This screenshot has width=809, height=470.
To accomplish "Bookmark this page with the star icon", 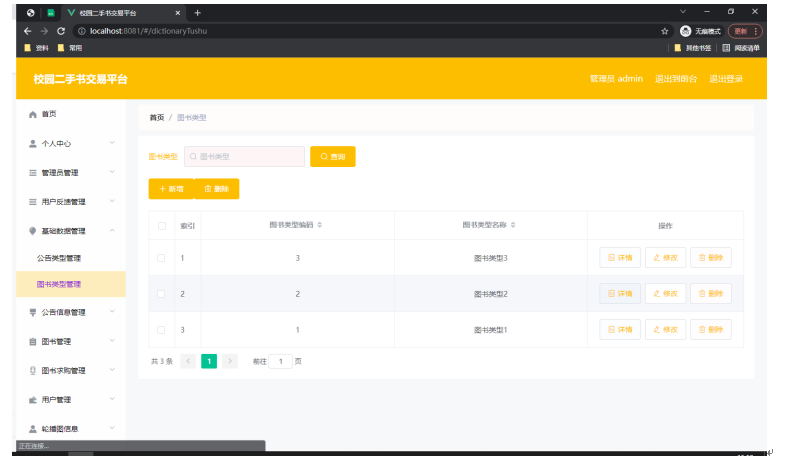I will point(665,31).
